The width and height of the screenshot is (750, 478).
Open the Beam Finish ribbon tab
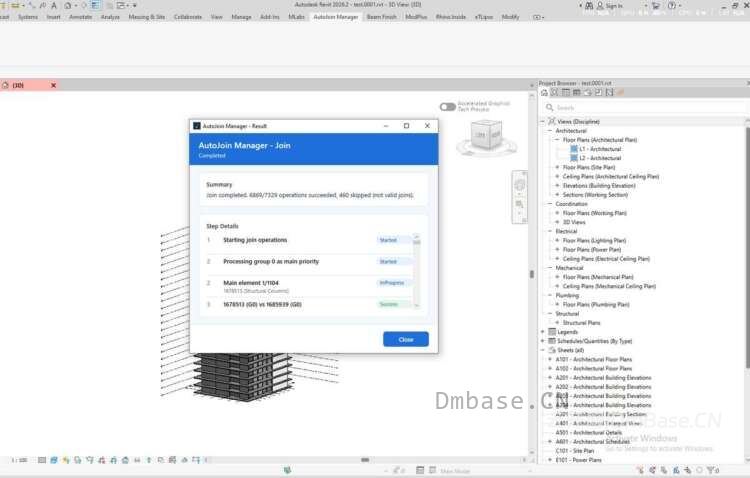pyautogui.click(x=381, y=17)
